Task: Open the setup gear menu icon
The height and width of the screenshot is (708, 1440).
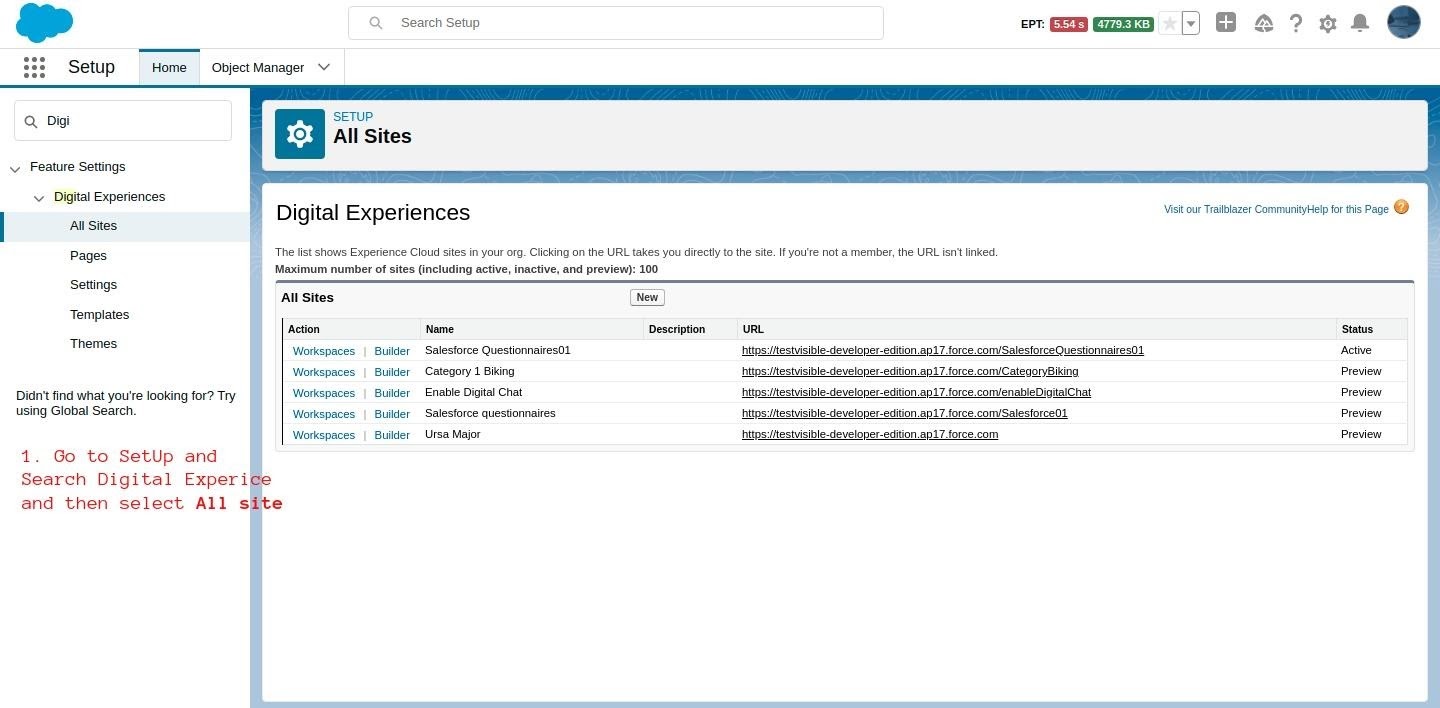Action: 1328,23
